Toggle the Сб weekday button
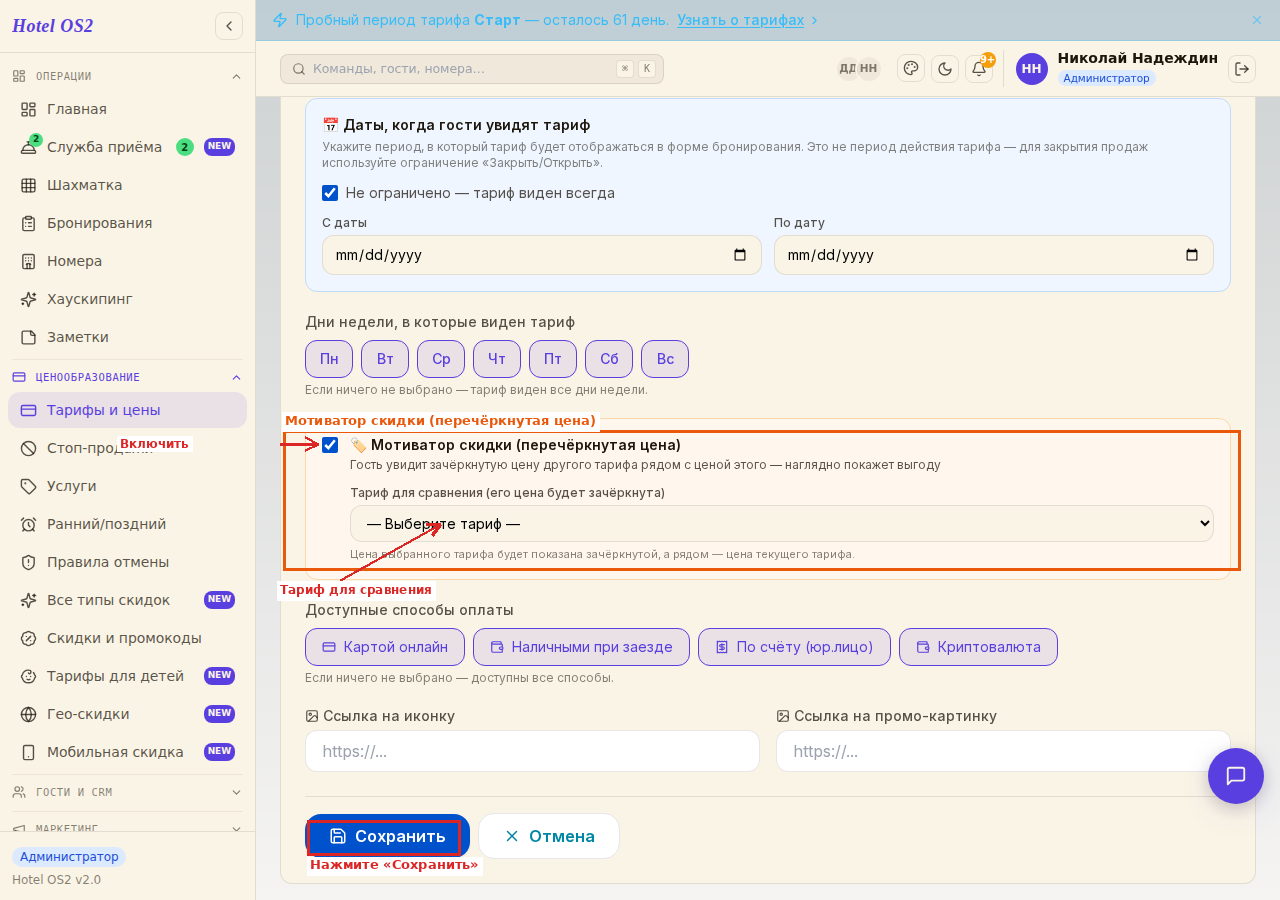The width and height of the screenshot is (1280, 900). tap(609, 359)
